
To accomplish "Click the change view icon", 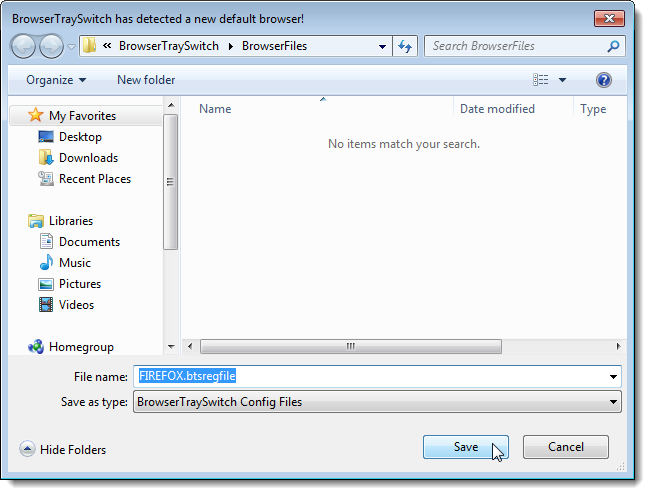I will click(x=541, y=80).
